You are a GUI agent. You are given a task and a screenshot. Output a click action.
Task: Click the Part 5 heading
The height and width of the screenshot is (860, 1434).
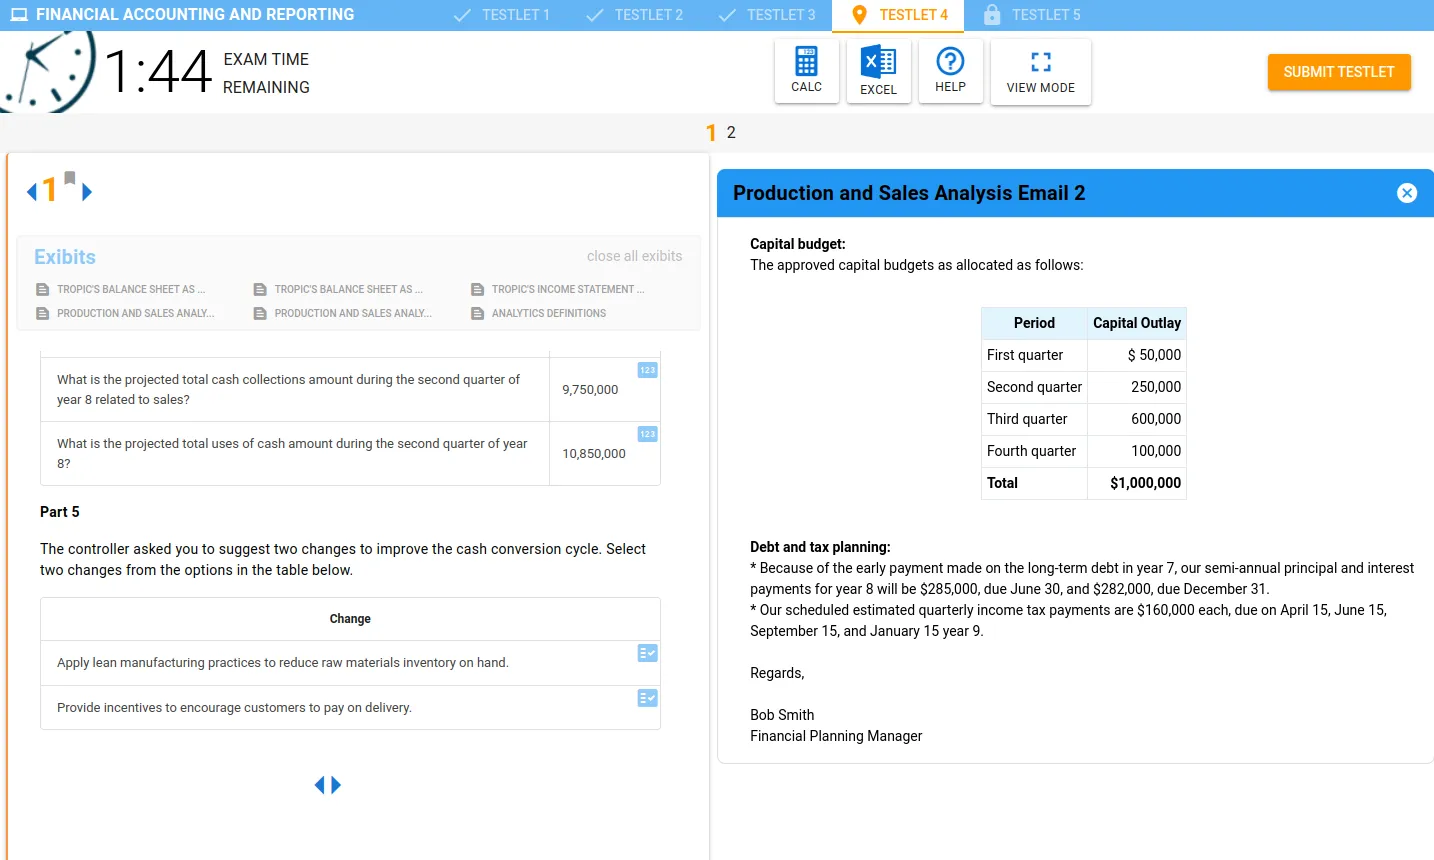[x=60, y=512]
